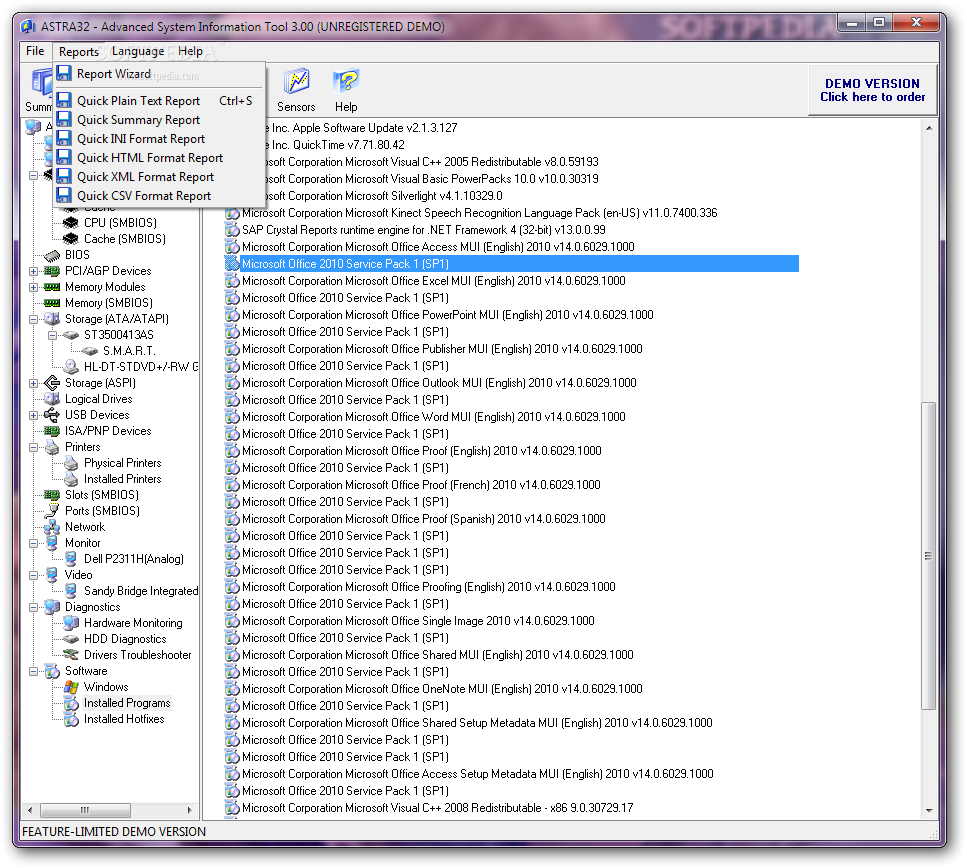Collapse the Printers node
This screenshot has height=868, width=967.
33,447
